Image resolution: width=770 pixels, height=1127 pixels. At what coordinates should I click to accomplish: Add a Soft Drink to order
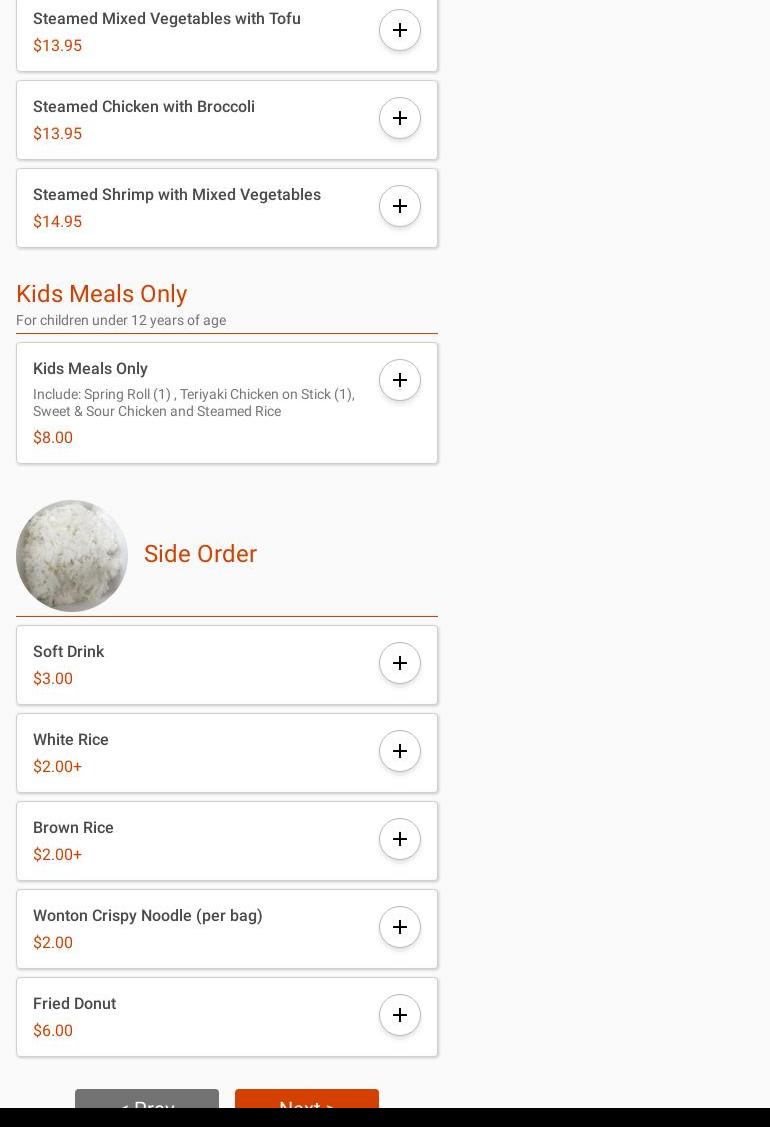[x=400, y=663]
